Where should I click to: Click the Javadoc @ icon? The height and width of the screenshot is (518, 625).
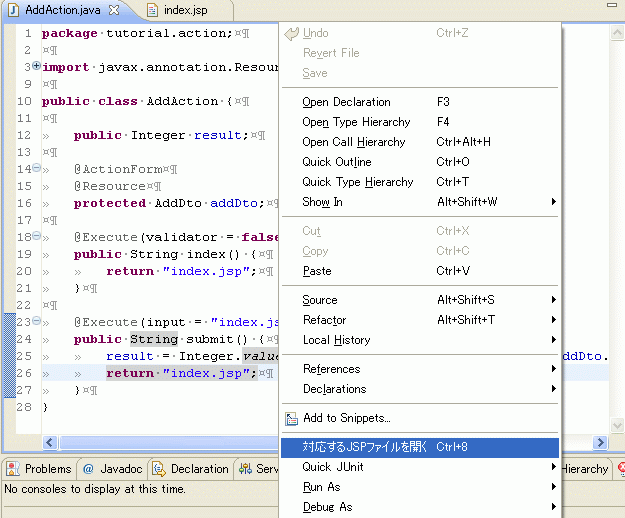coord(88,469)
